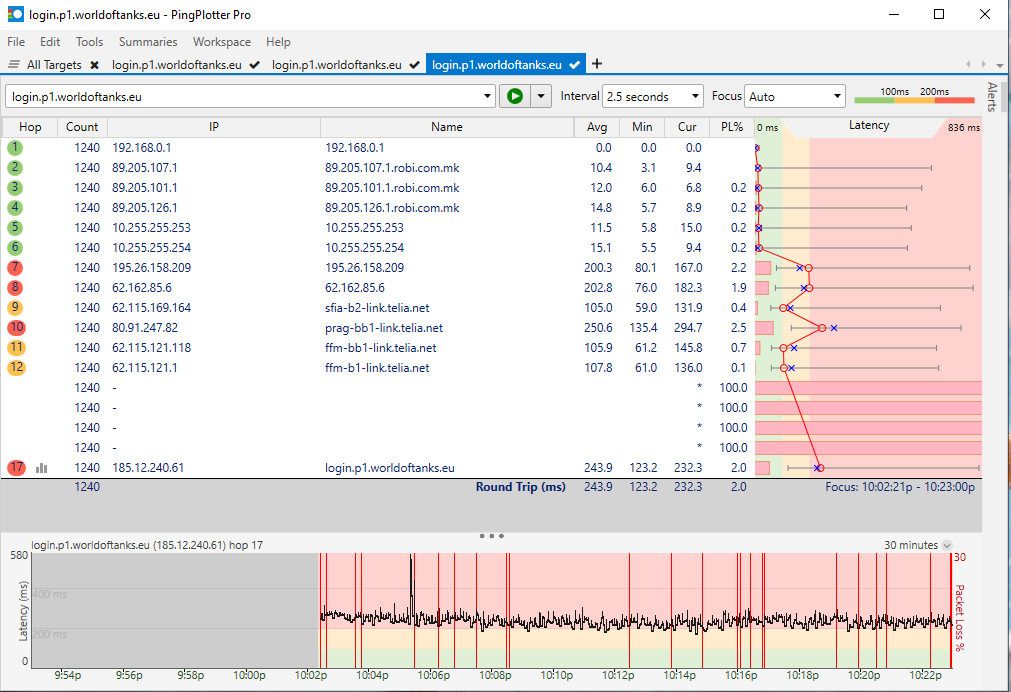Image resolution: width=1011 pixels, height=692 pixels.
Task: Select the 192.168.0.1 IP cell
Action: point(142,148)
